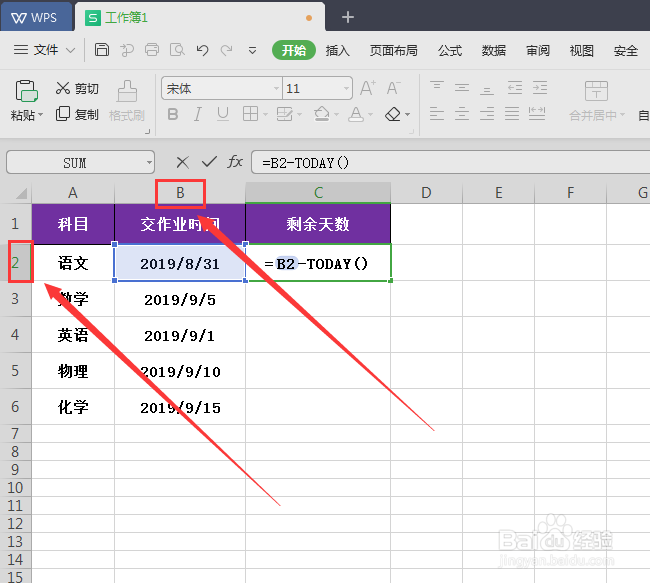Click cell containing 英语

tap(73, 335)
